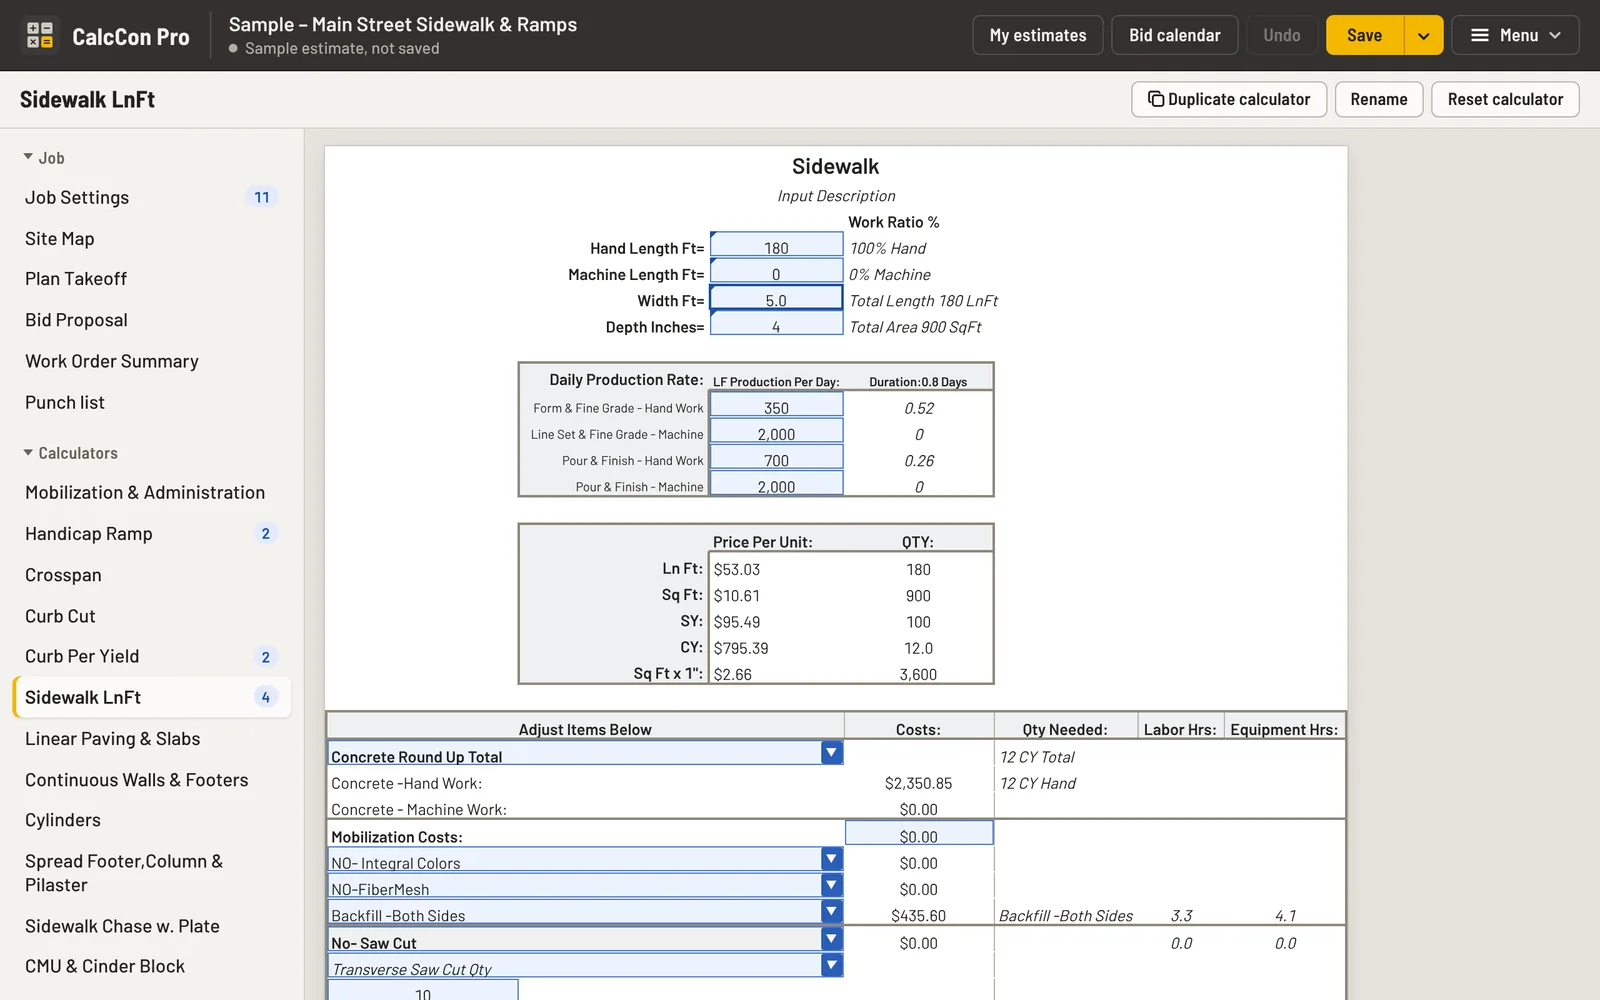Click the Machine Length Ft input field
This screenshot has width=1600, height=1000.
pyautogui.click(x=776, y=272)
